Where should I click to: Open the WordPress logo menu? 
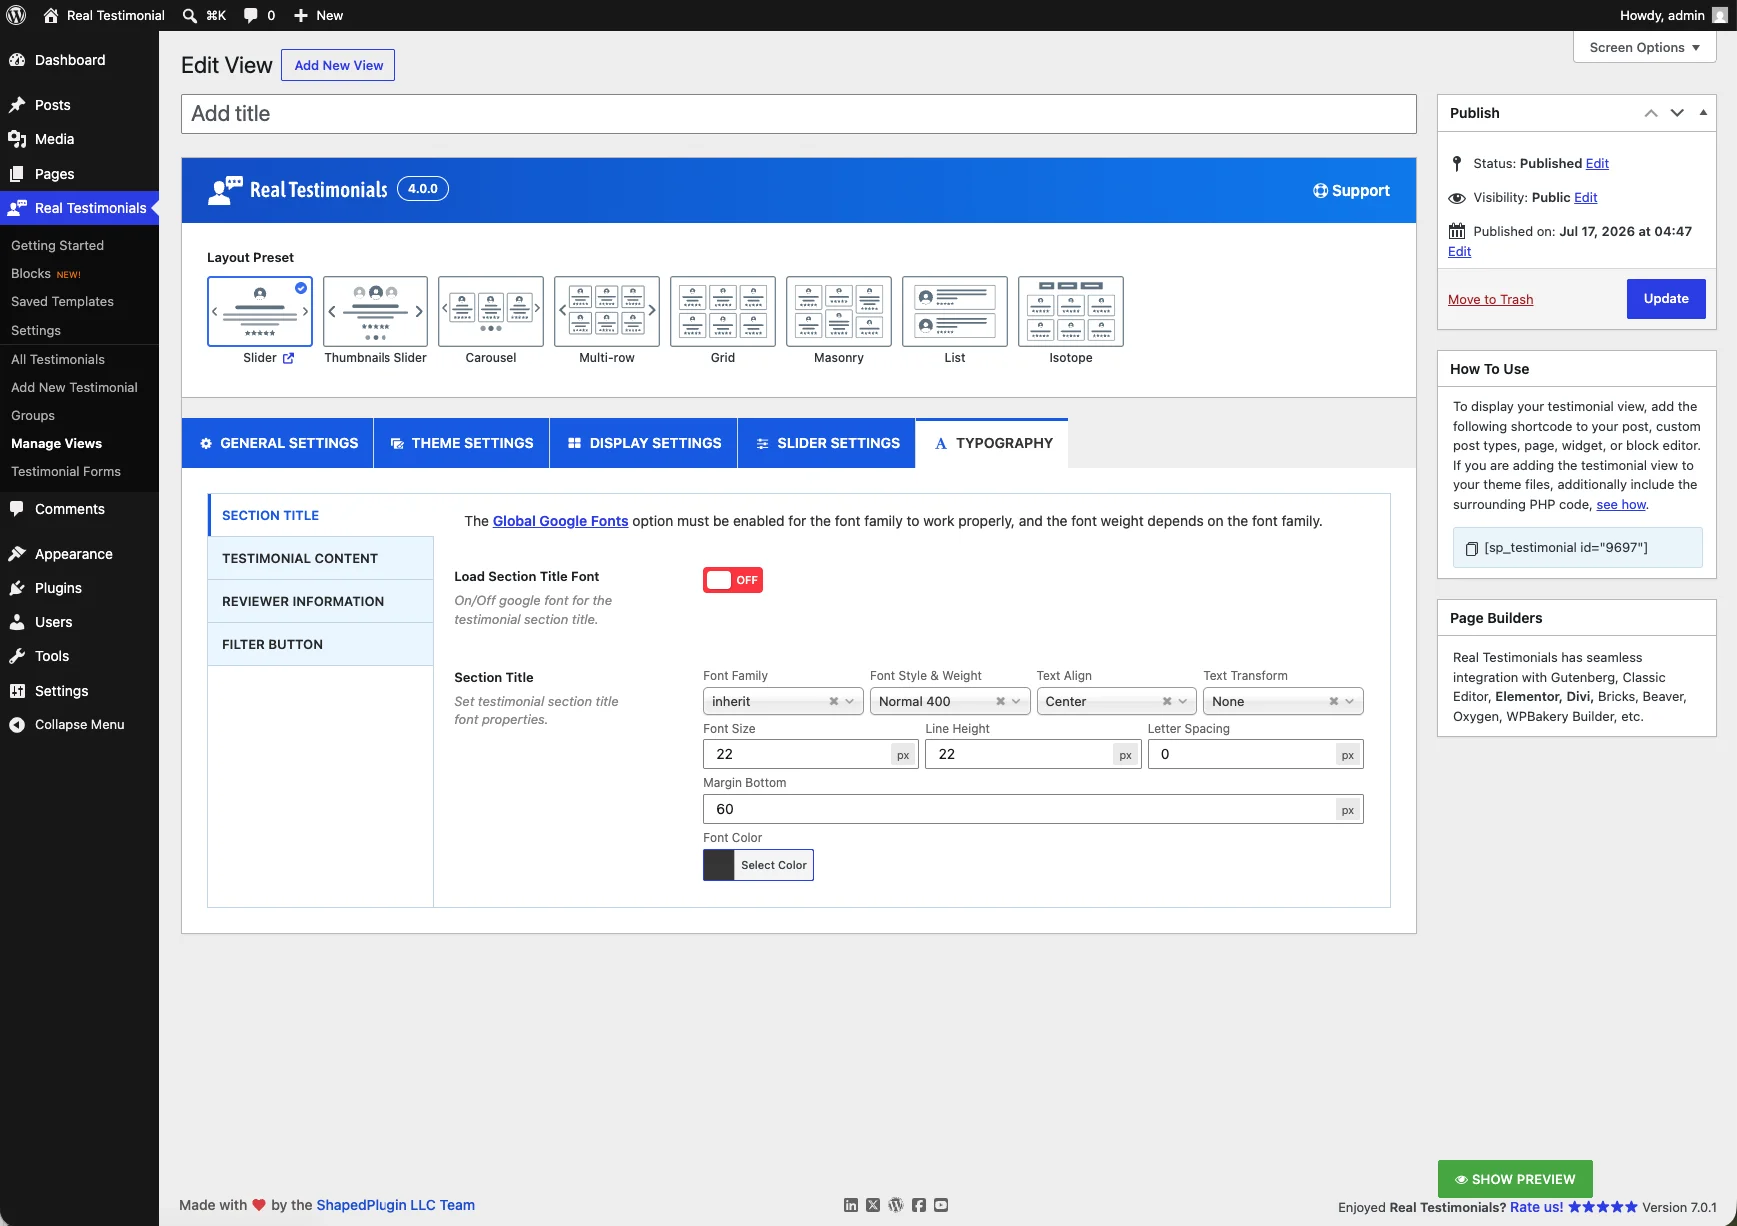[x=16, y=15]
